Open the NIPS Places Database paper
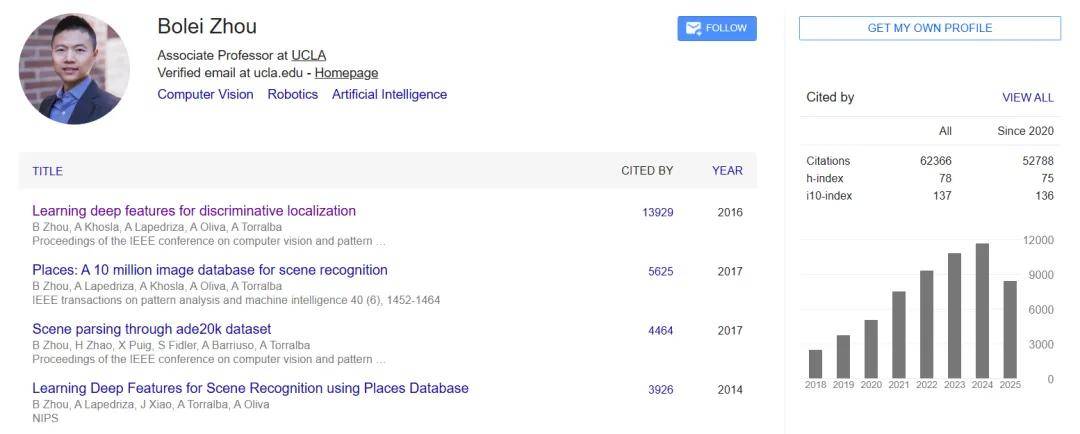Viewport: 1080px width, 434px height. coord(250,388)
